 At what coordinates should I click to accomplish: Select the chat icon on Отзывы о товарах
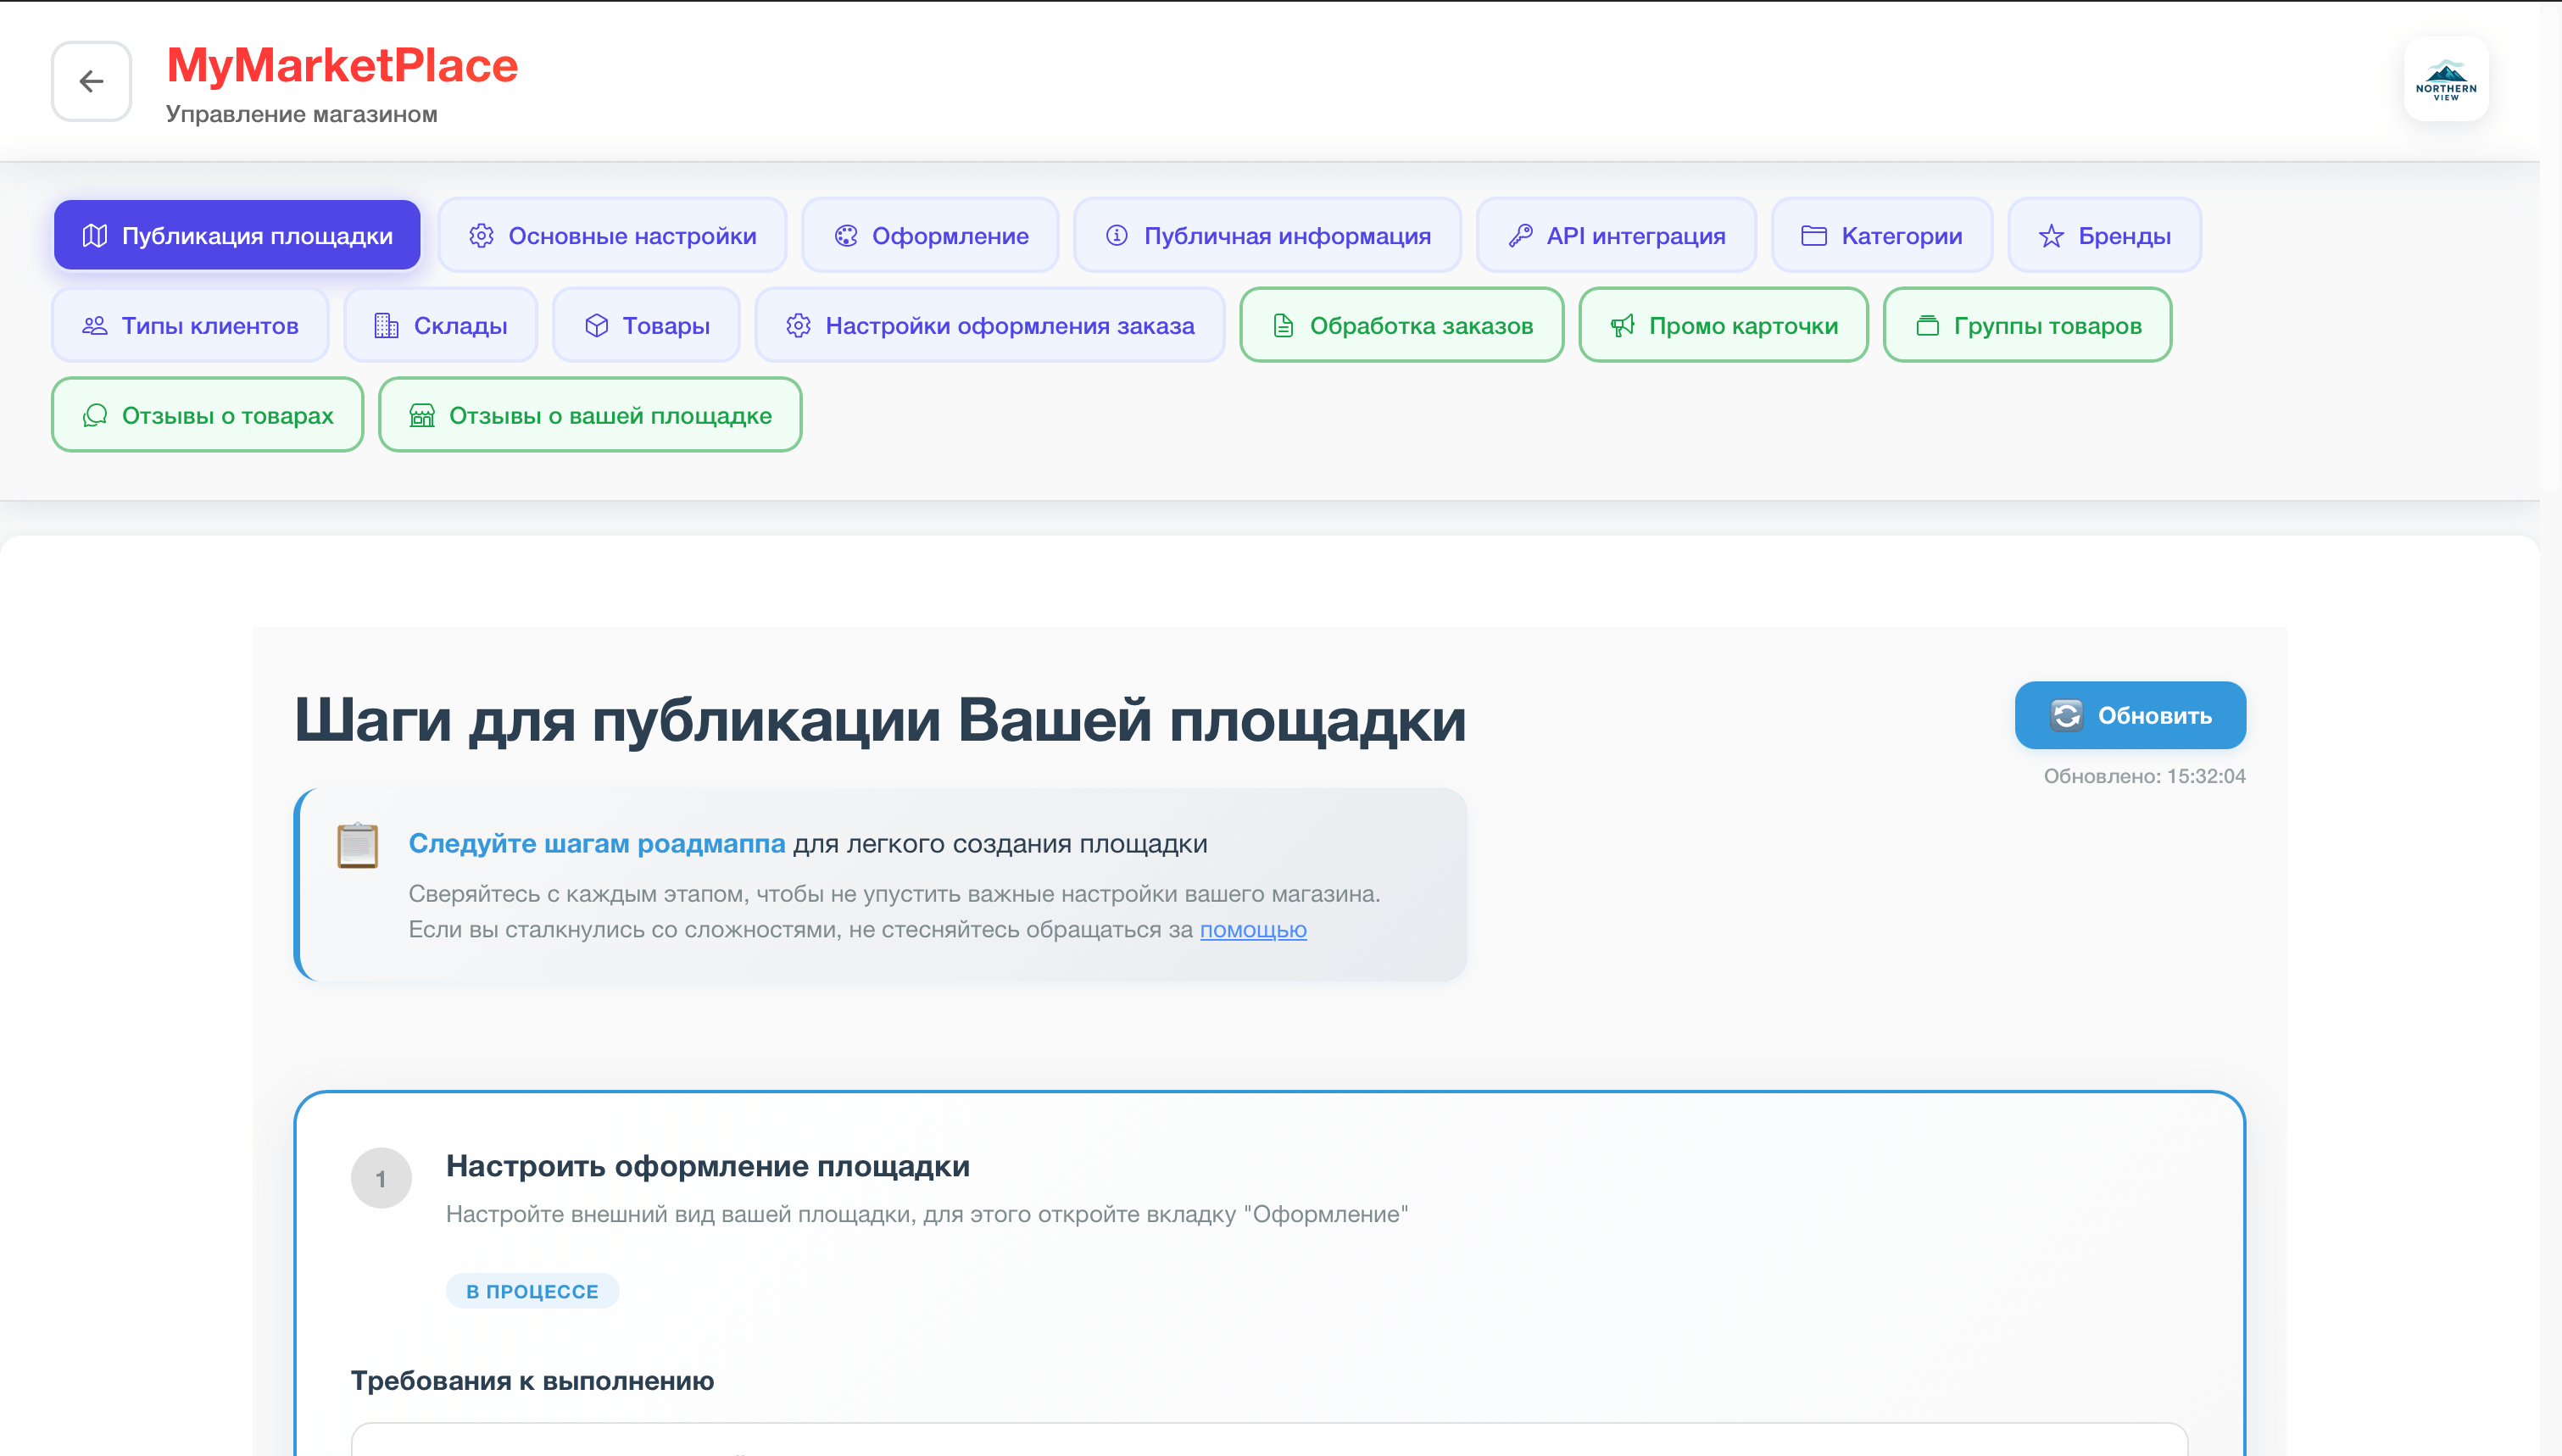click(95, 415)
